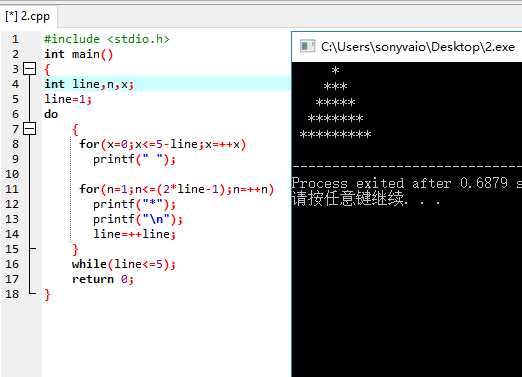Viewport: 522px width, 377px height.
Task: Click the empty line 10 in the editor
Action: (166, 174)
